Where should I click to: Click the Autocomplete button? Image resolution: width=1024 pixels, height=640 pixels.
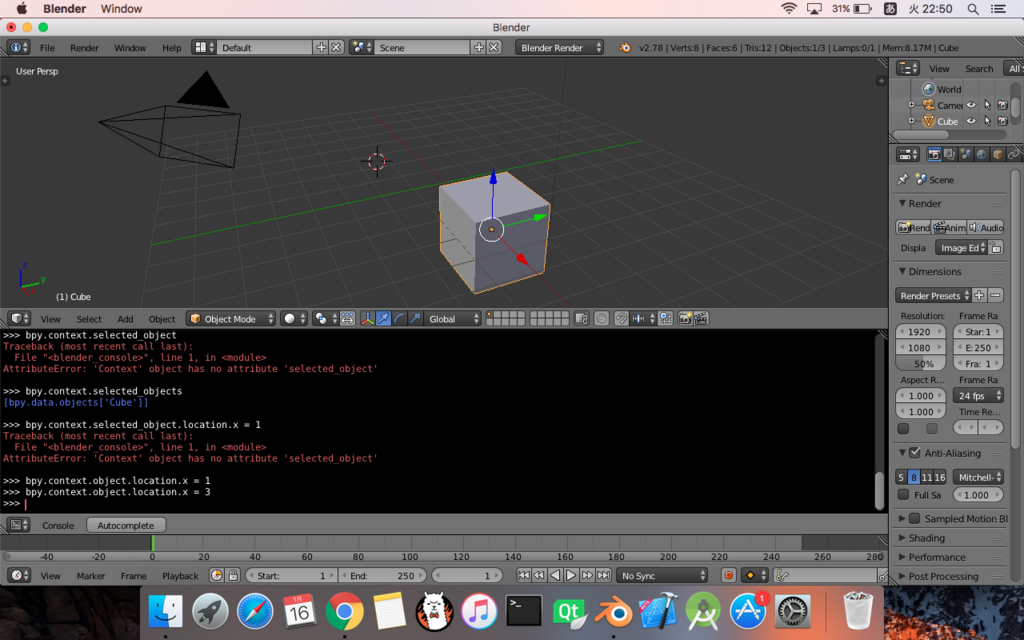(126, 525)
